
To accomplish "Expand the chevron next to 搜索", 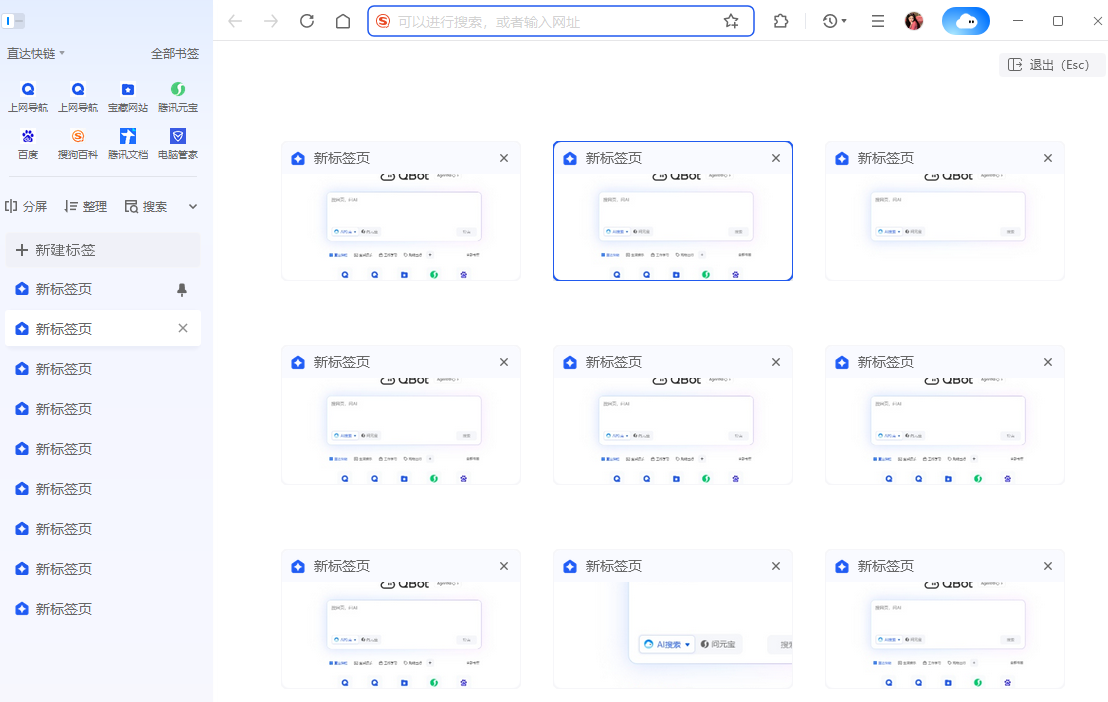I will click(x=191, y=206).
